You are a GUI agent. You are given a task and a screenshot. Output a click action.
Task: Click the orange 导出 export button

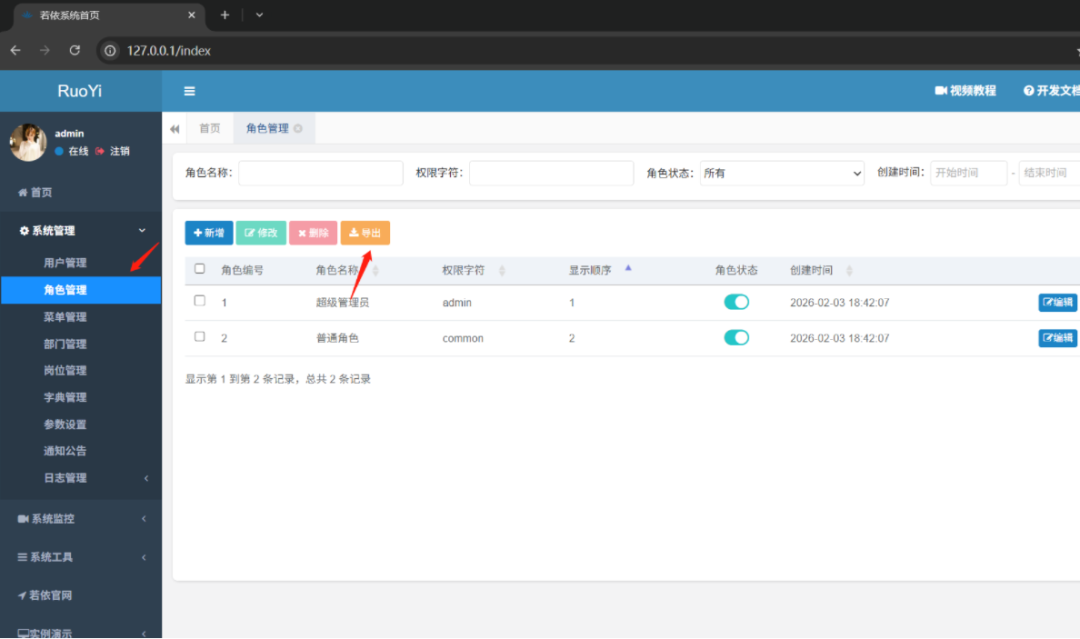point(365,233)
